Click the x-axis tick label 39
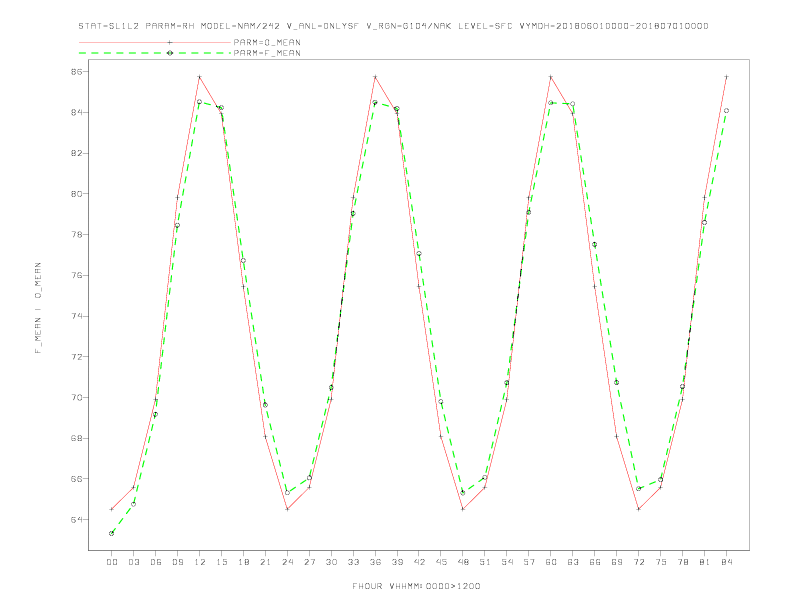Viewport: 792px width, 612px height. (397, 562)
